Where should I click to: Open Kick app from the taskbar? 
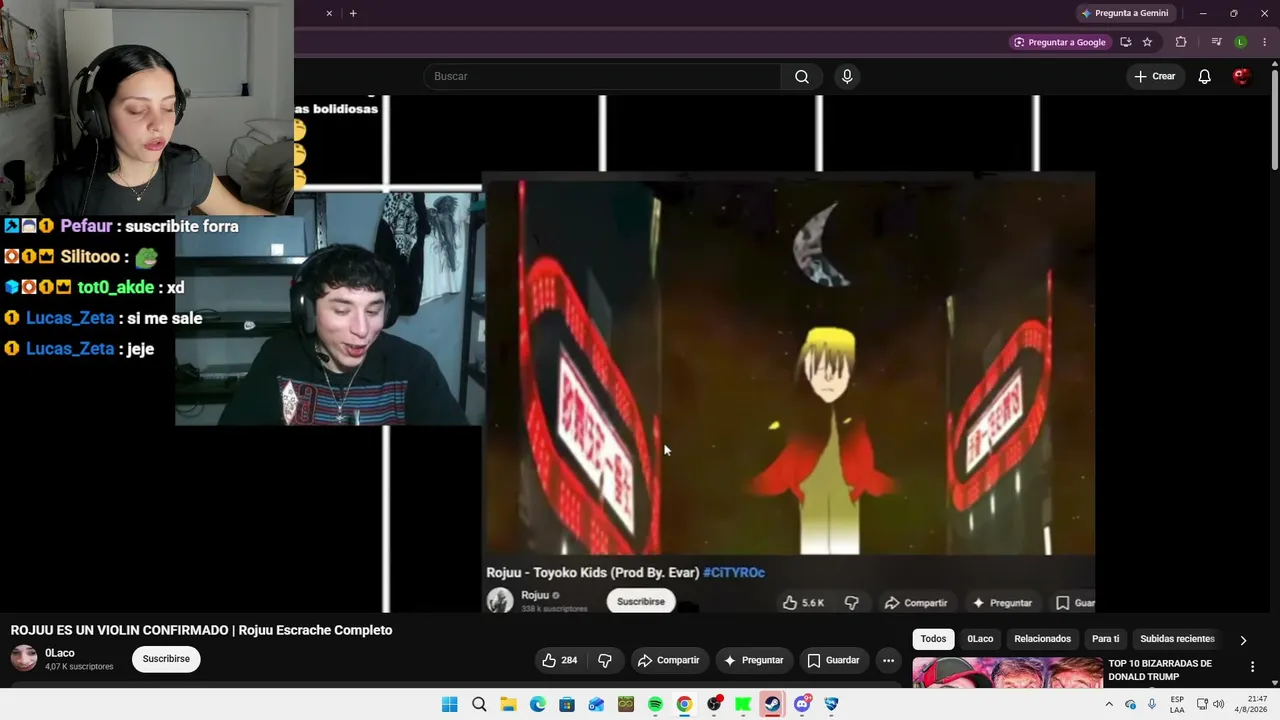point(743,704)
